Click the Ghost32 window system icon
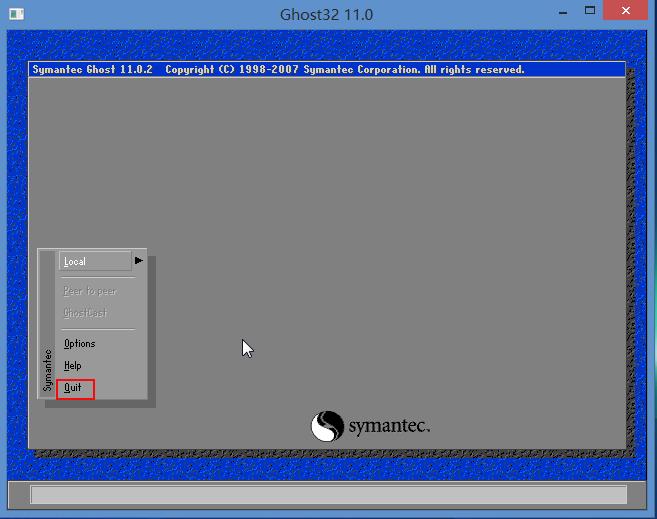 point(16,14)
